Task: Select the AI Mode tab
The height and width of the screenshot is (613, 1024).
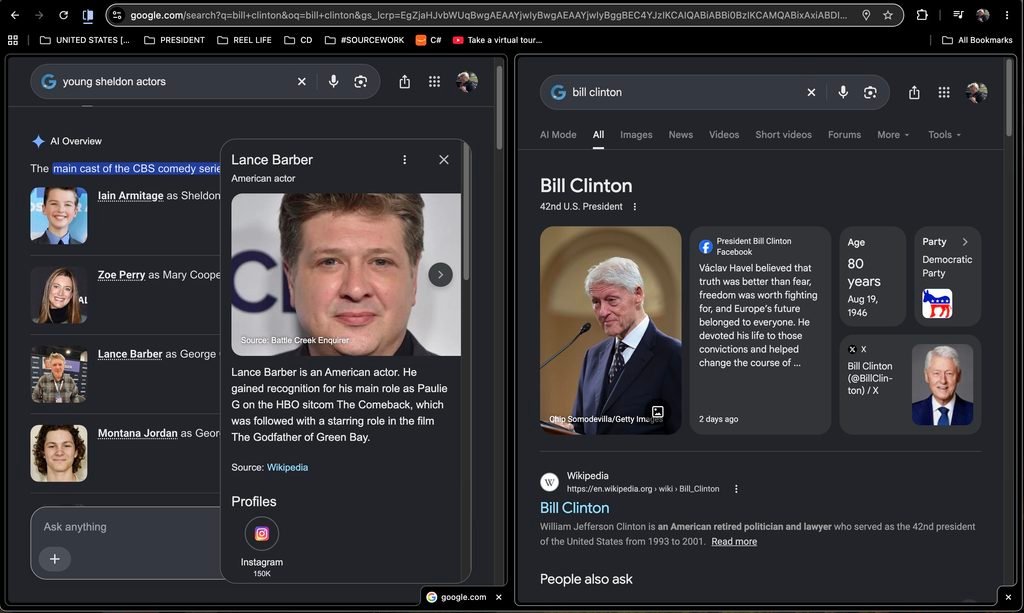Action: click(x=558, y=134)
